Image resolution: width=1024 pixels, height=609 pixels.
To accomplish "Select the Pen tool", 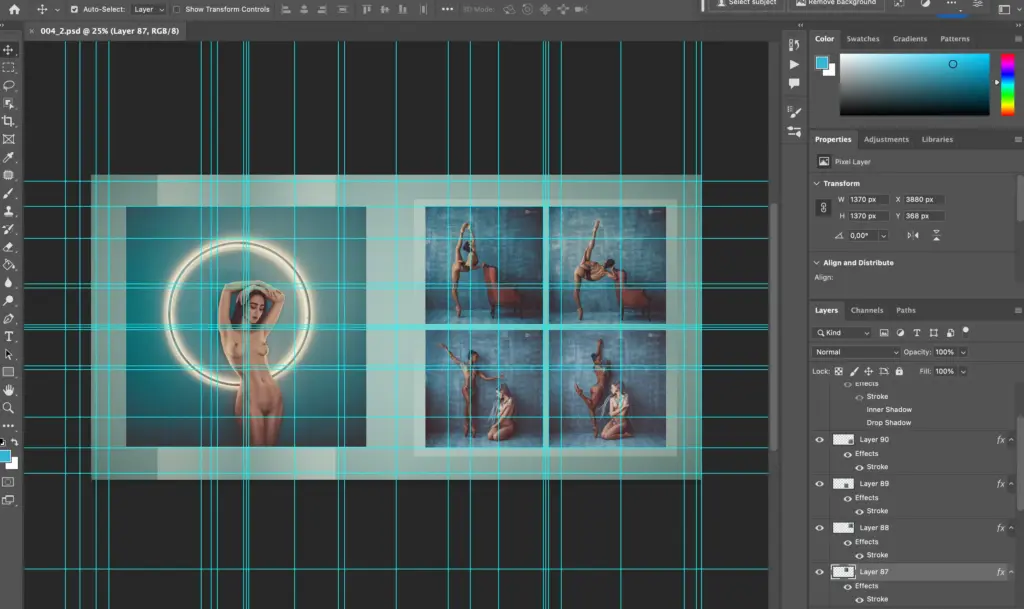I will (8, 319).
